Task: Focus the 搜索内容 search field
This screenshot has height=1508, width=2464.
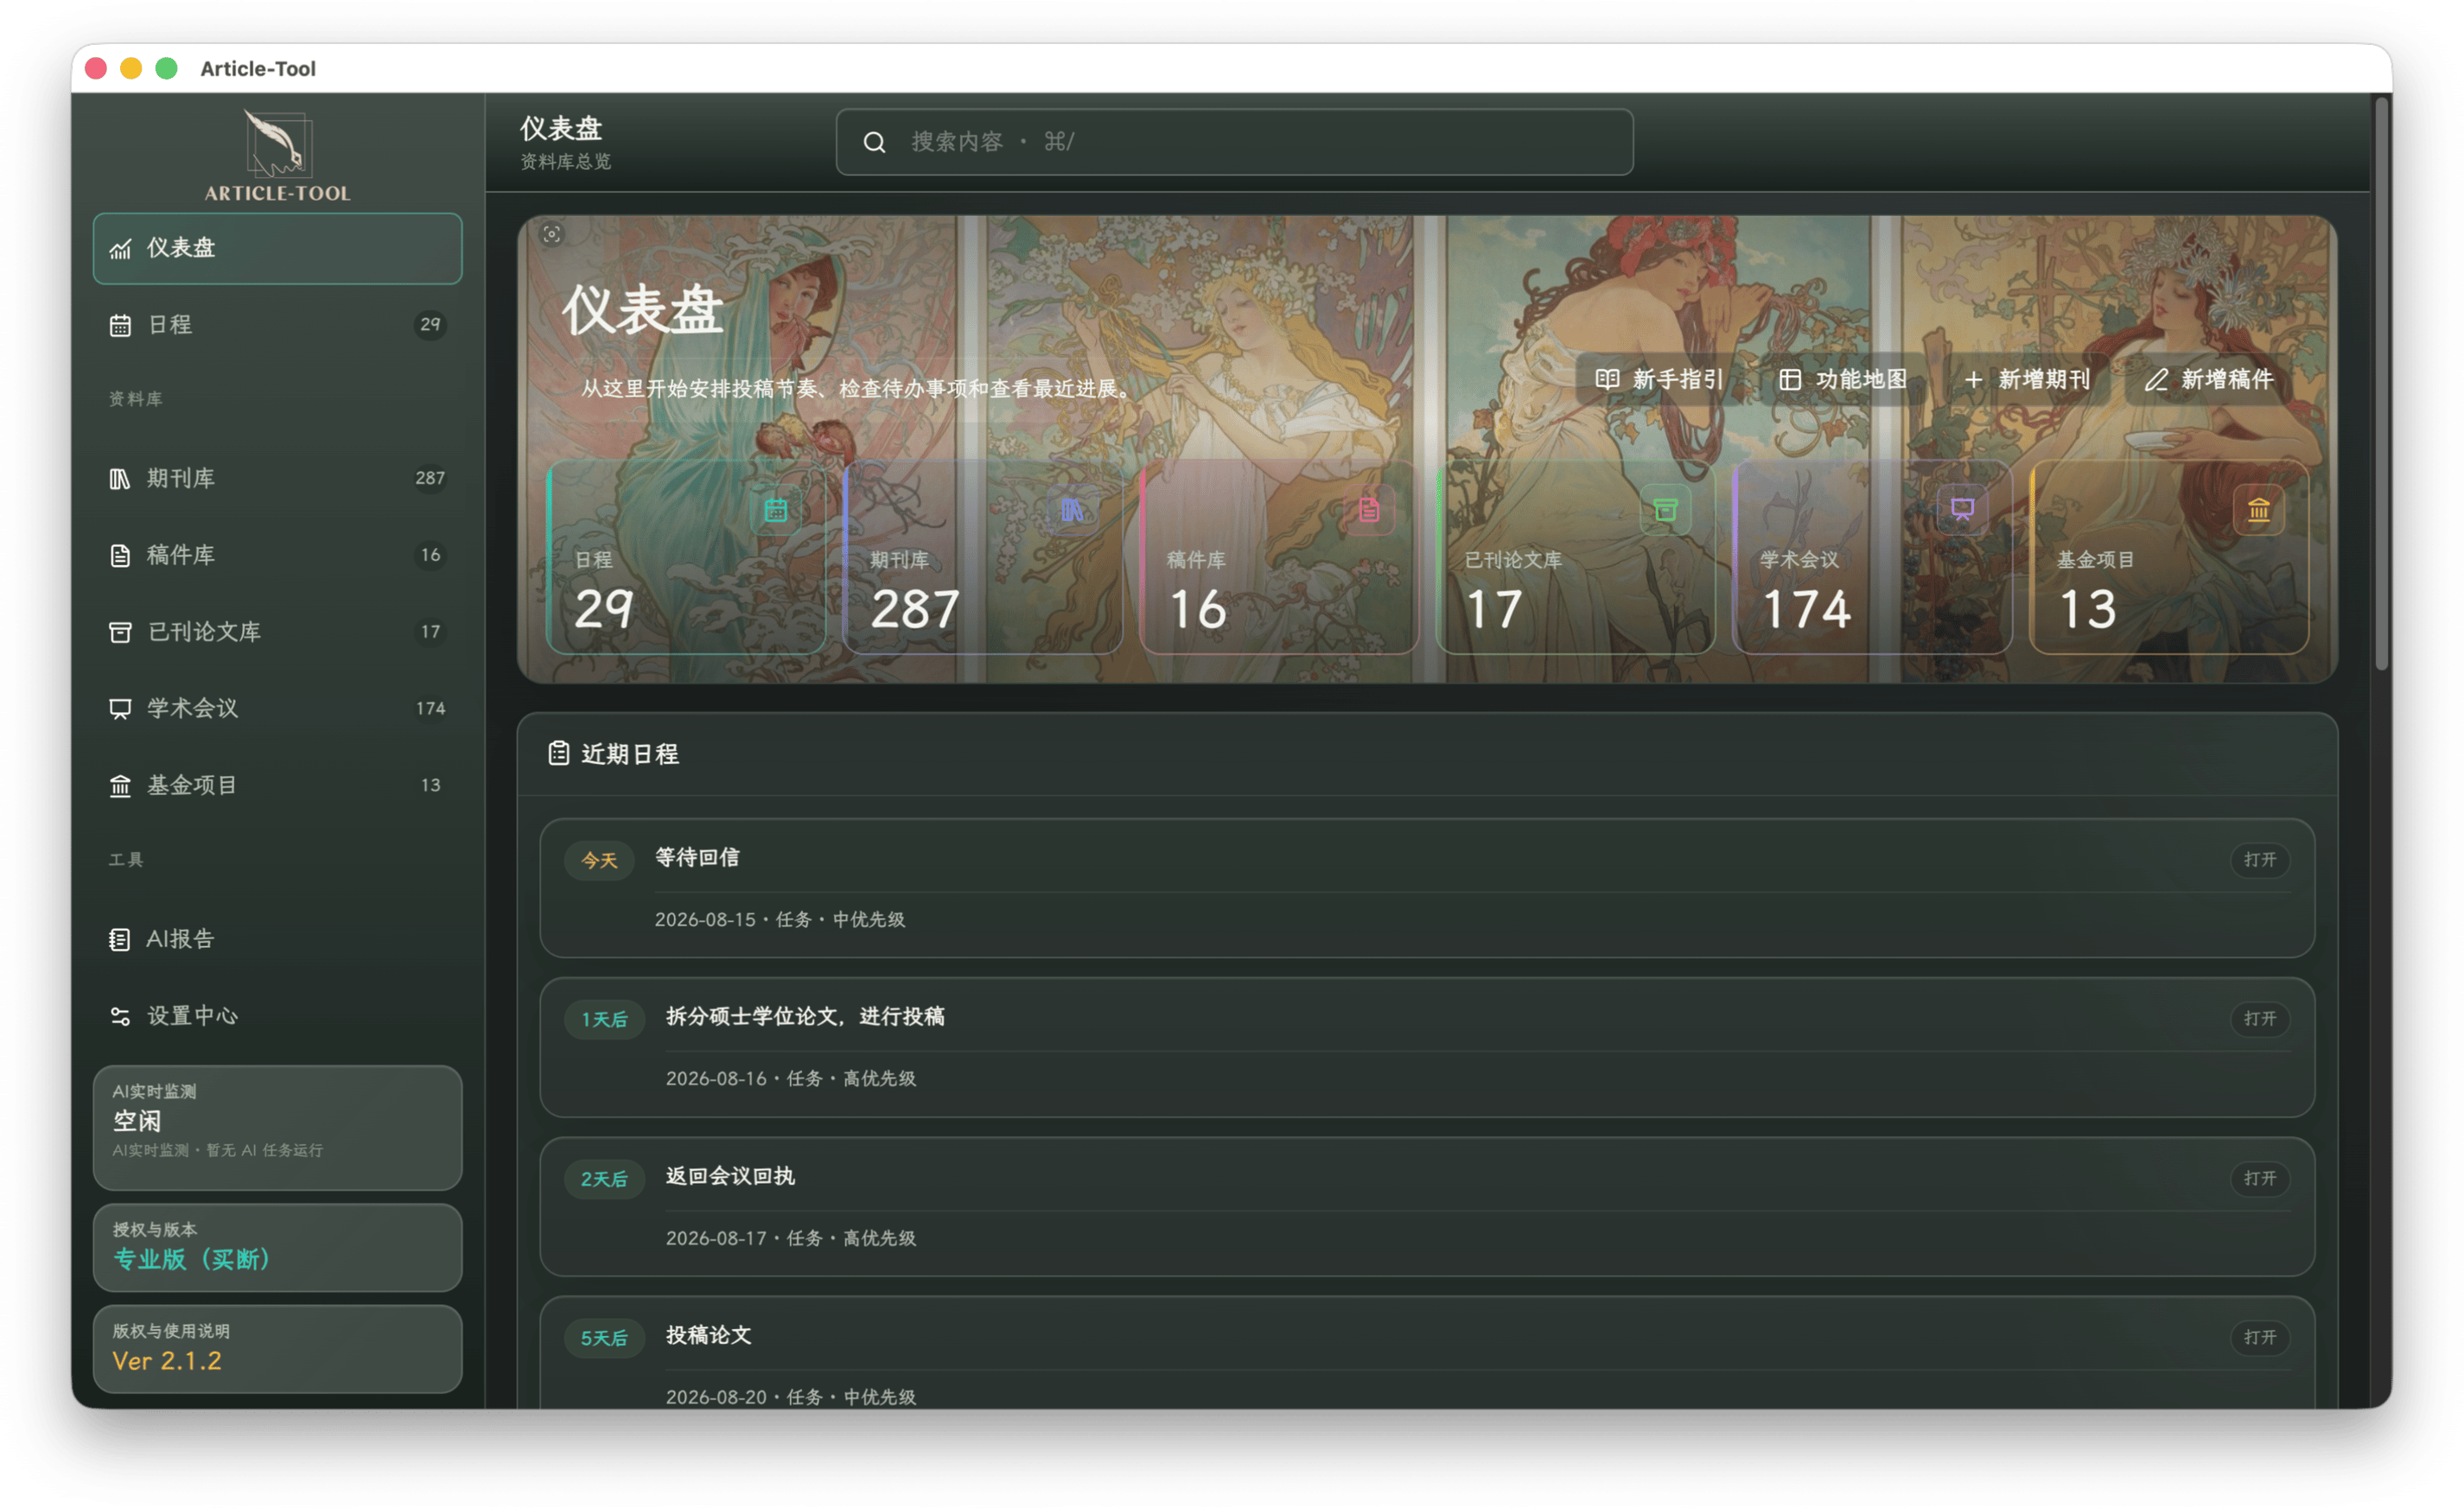Action: tap(1234, 142)
